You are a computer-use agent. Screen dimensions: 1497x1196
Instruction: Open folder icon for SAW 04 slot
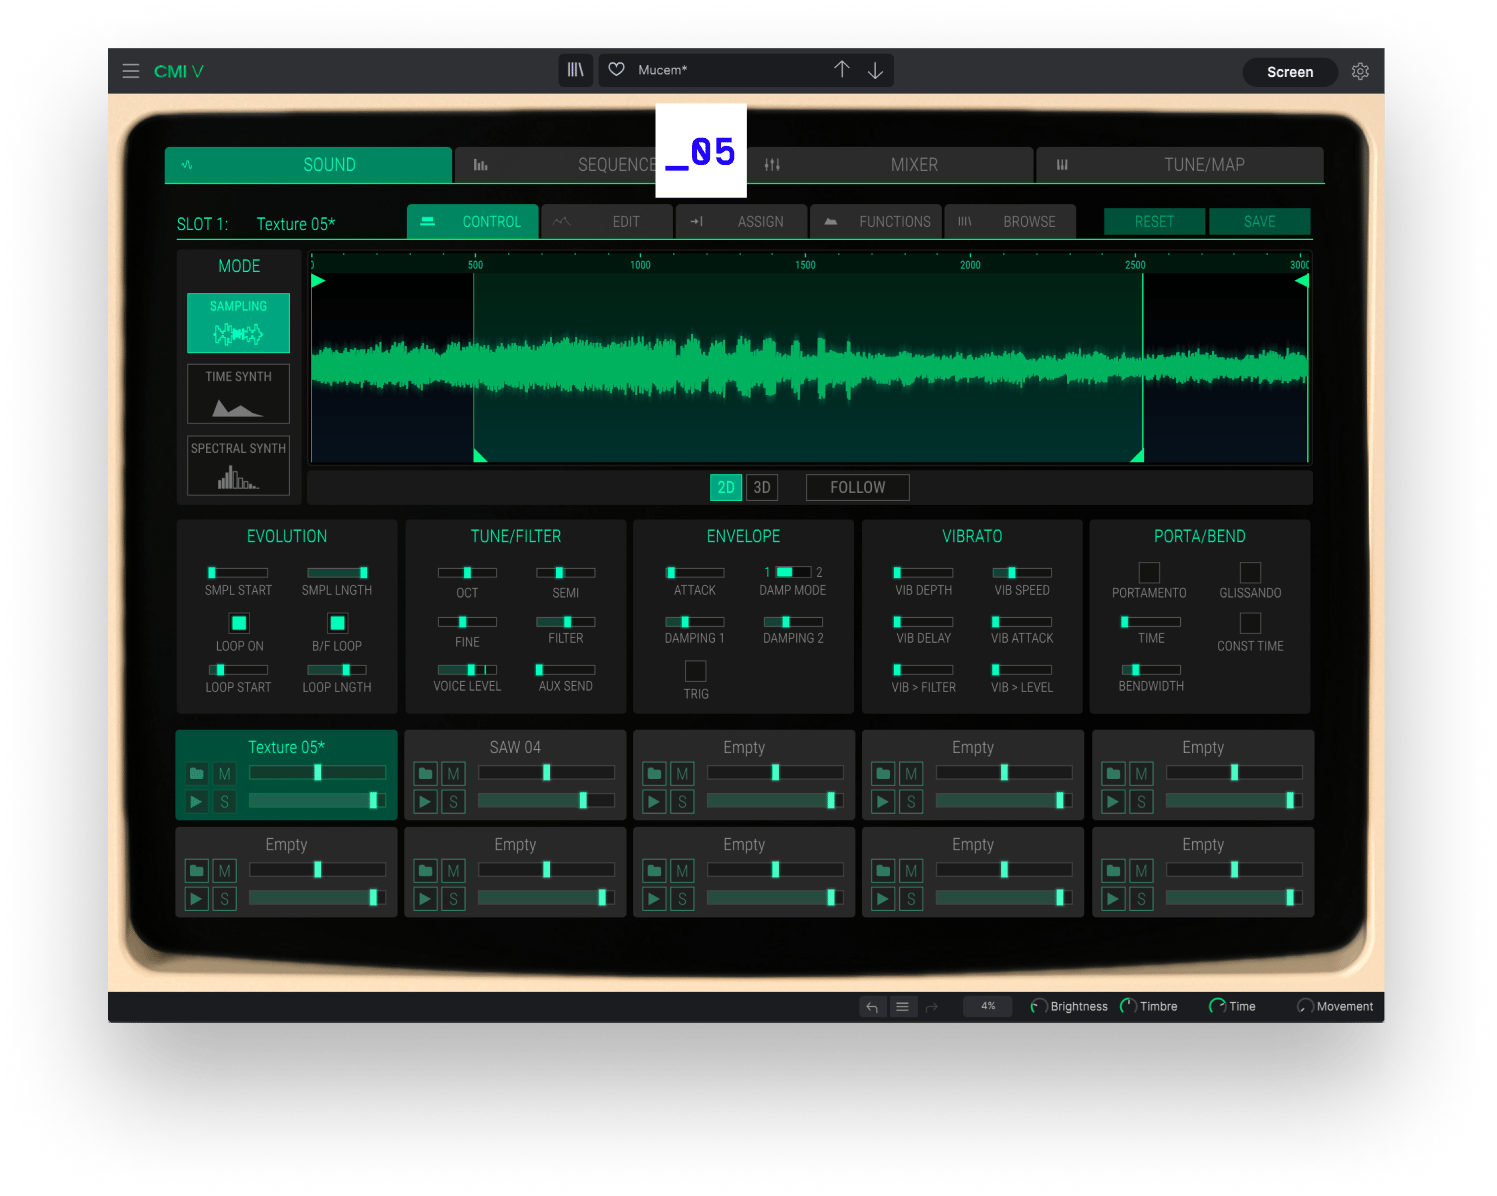point(426,774)
